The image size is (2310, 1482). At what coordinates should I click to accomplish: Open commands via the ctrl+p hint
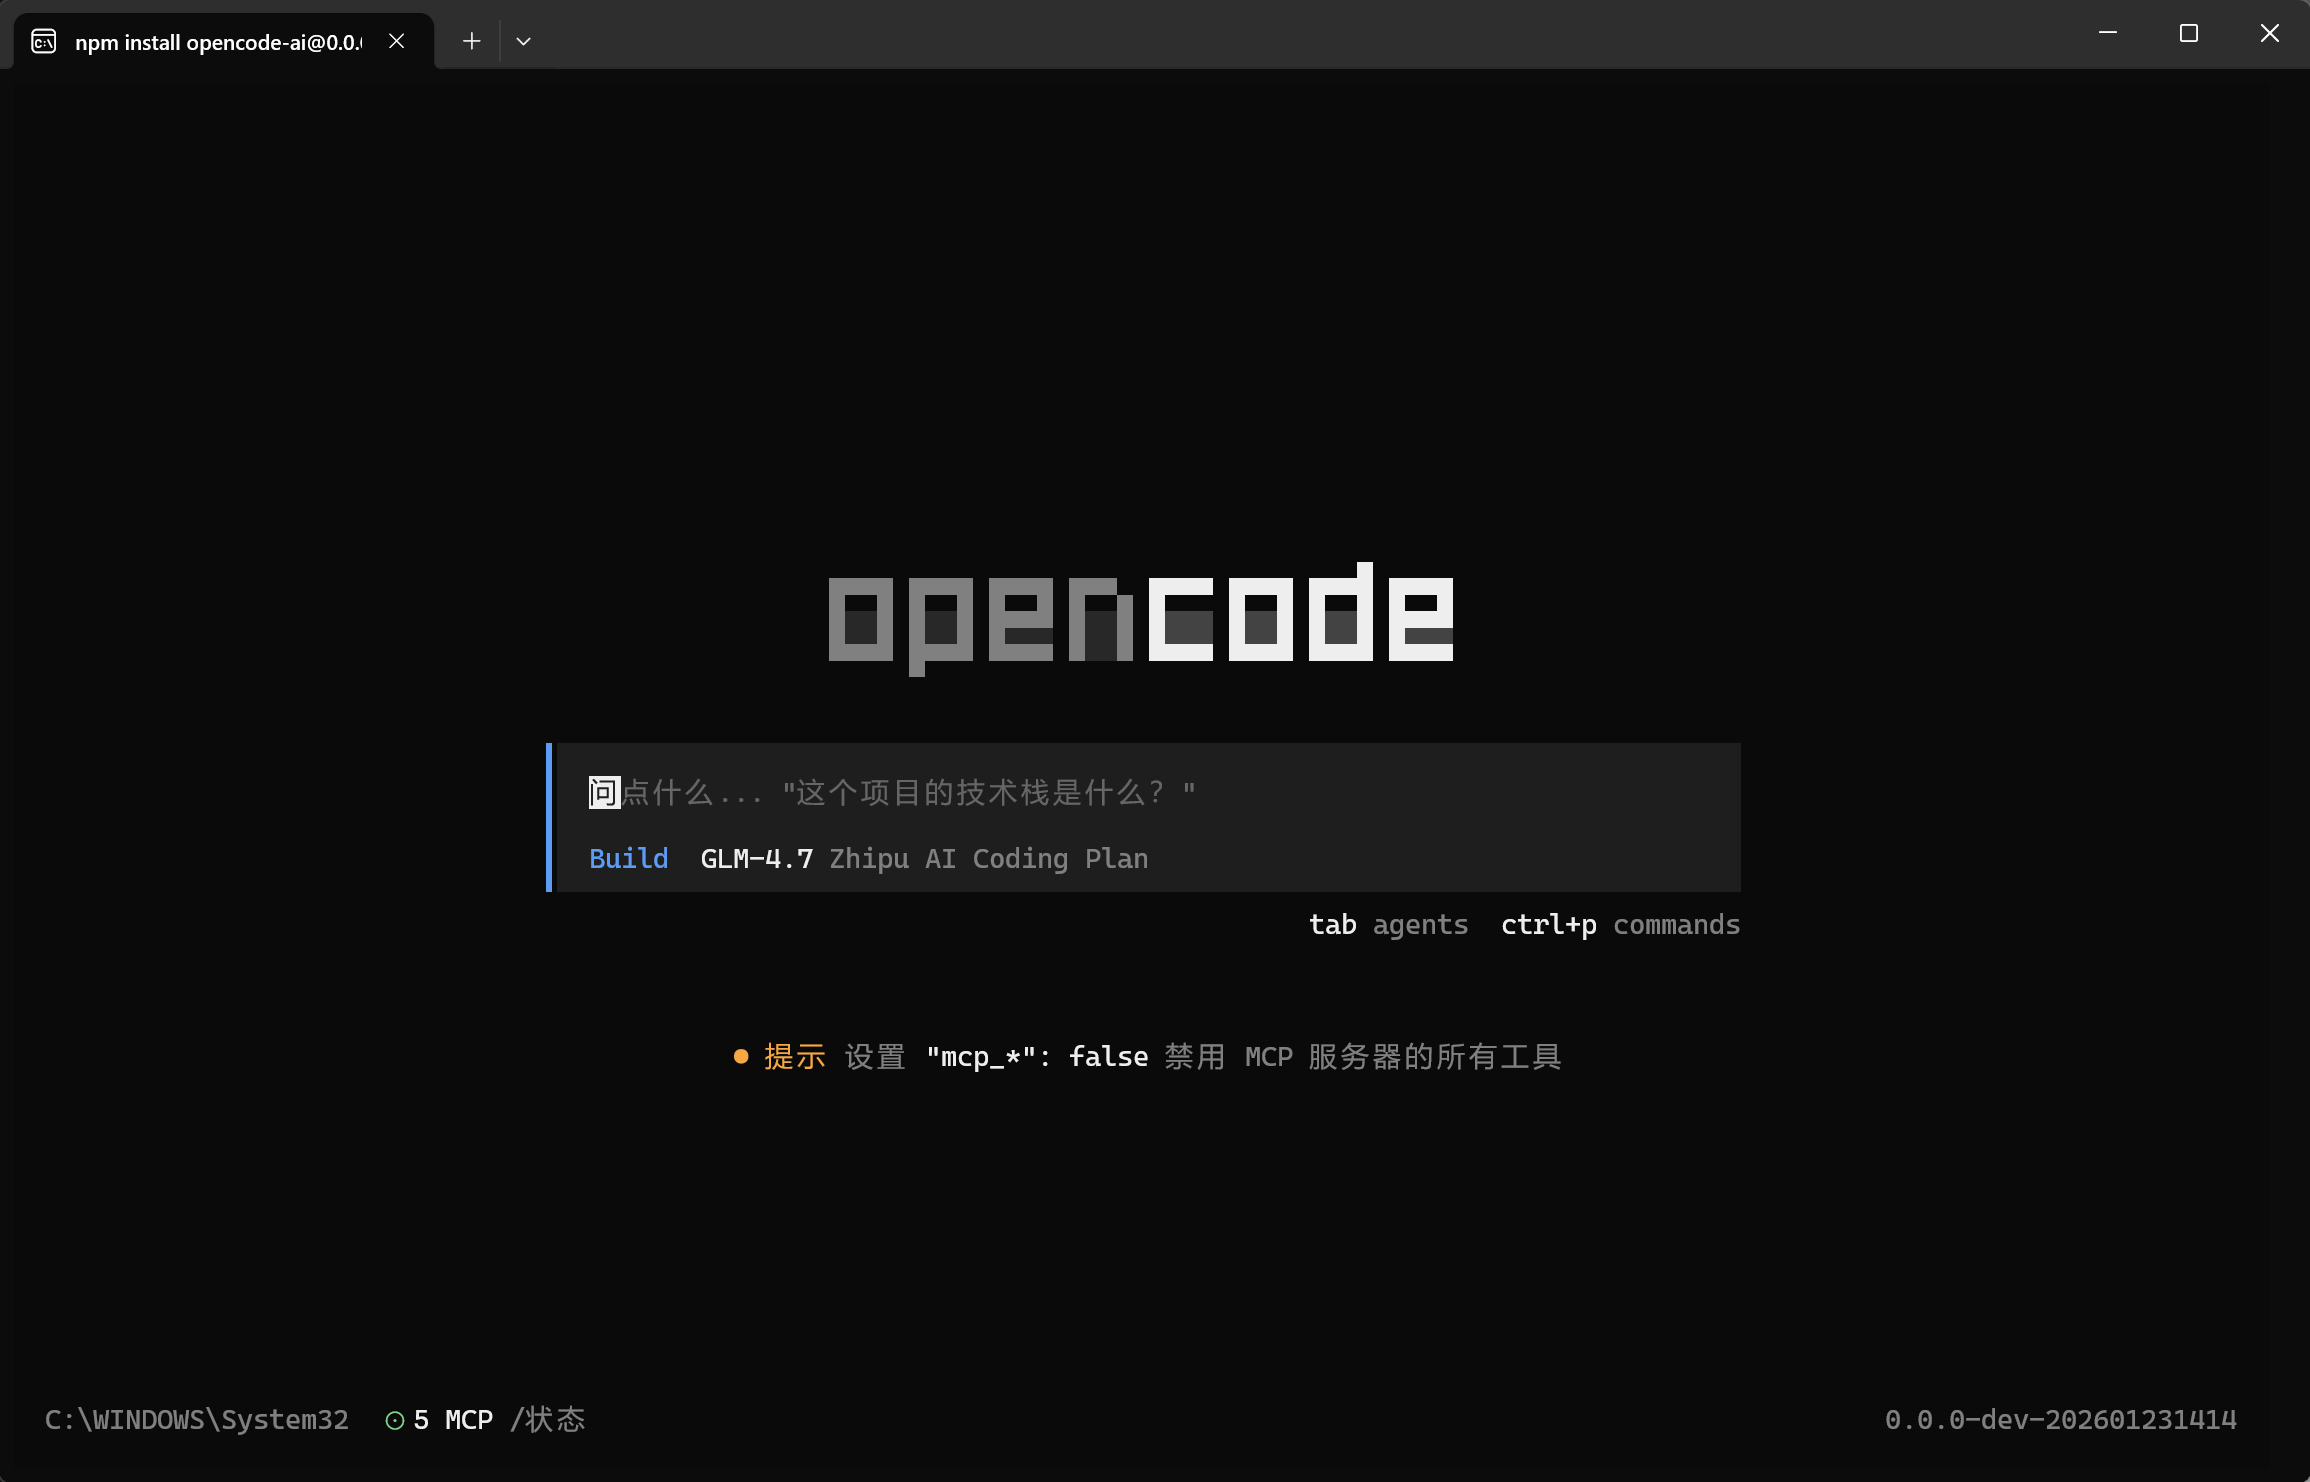pos(1620,924)
